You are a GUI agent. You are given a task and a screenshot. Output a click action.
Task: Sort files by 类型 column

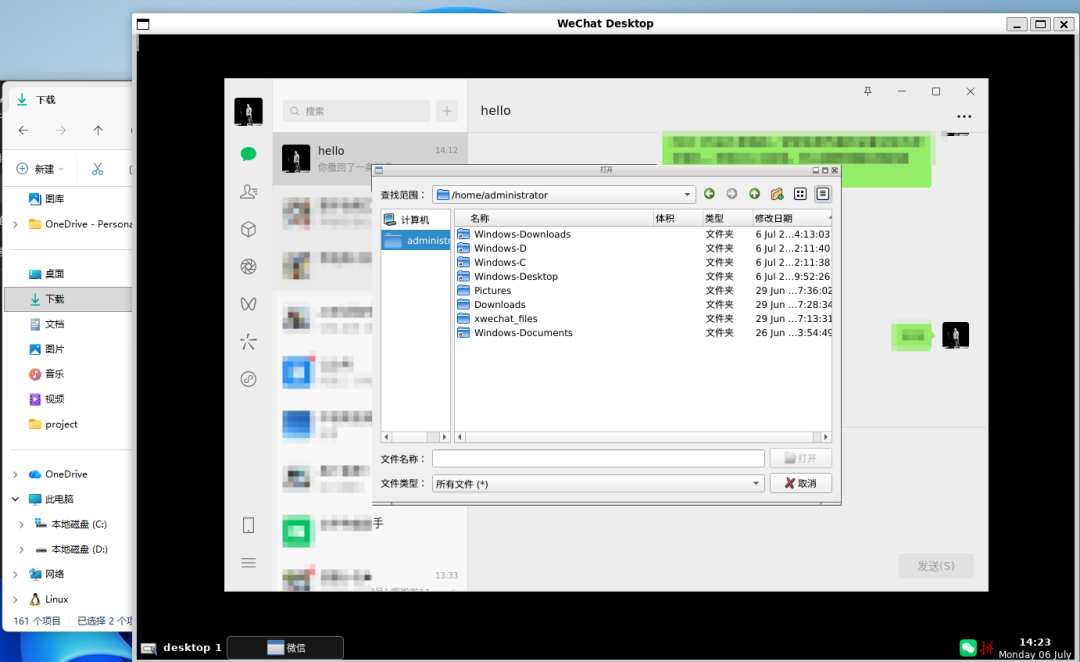click(727, 218)
